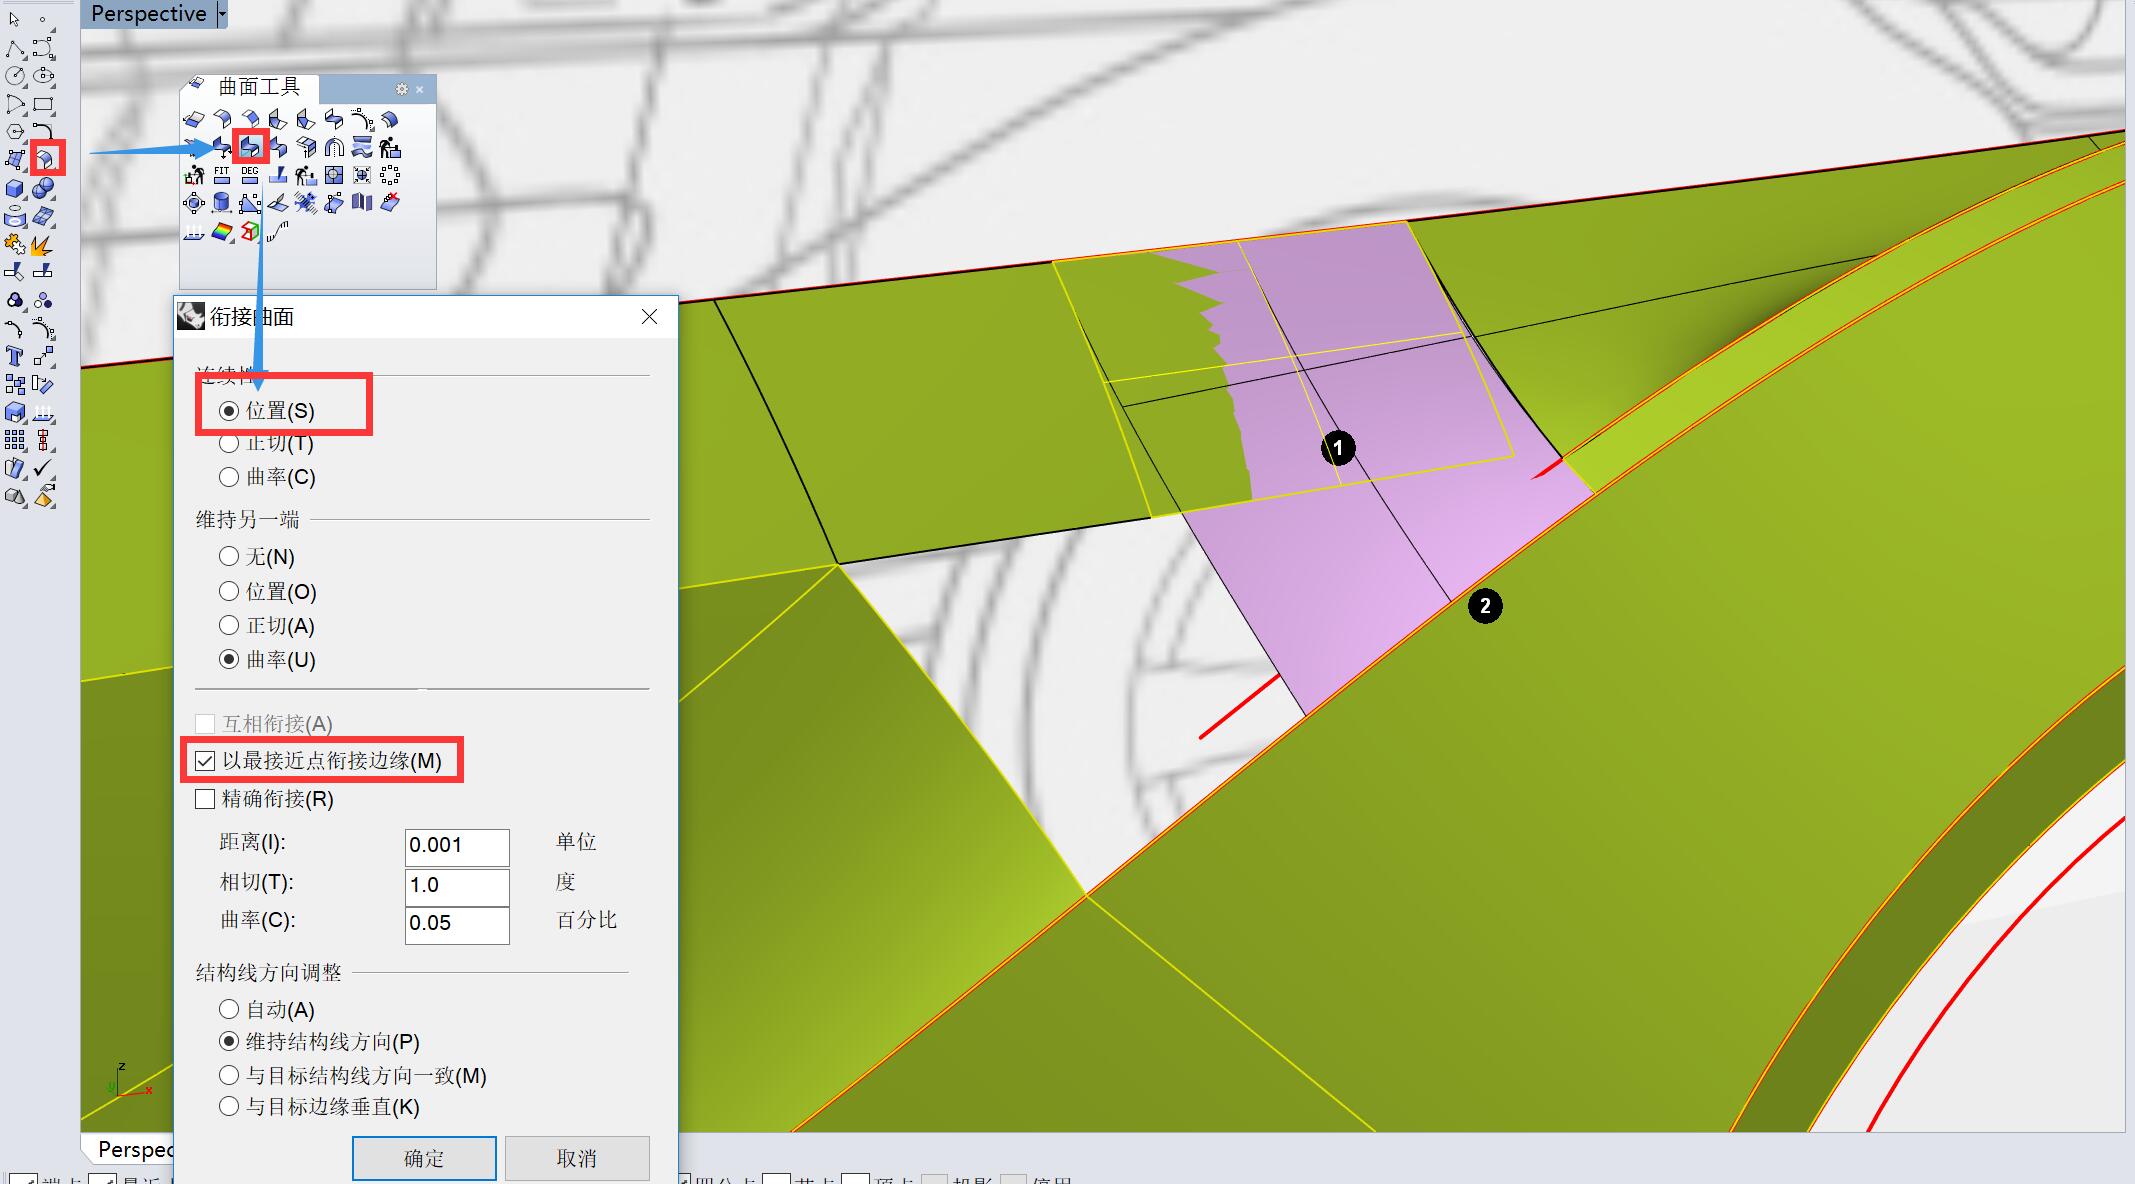Image resolution: width=2135 pixels, height=1184 pixels.
Task: Click the 距离(I) input field
Action: 456,846
